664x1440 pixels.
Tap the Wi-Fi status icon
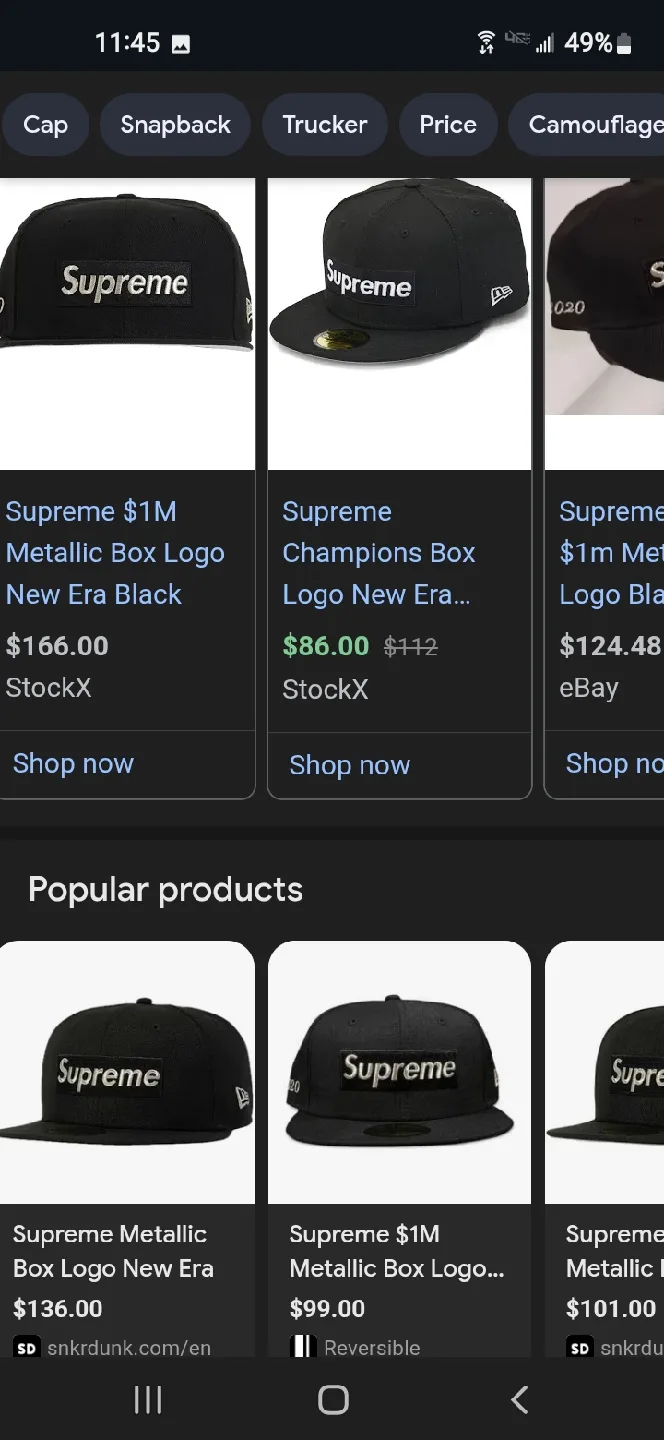coord(487,42)
